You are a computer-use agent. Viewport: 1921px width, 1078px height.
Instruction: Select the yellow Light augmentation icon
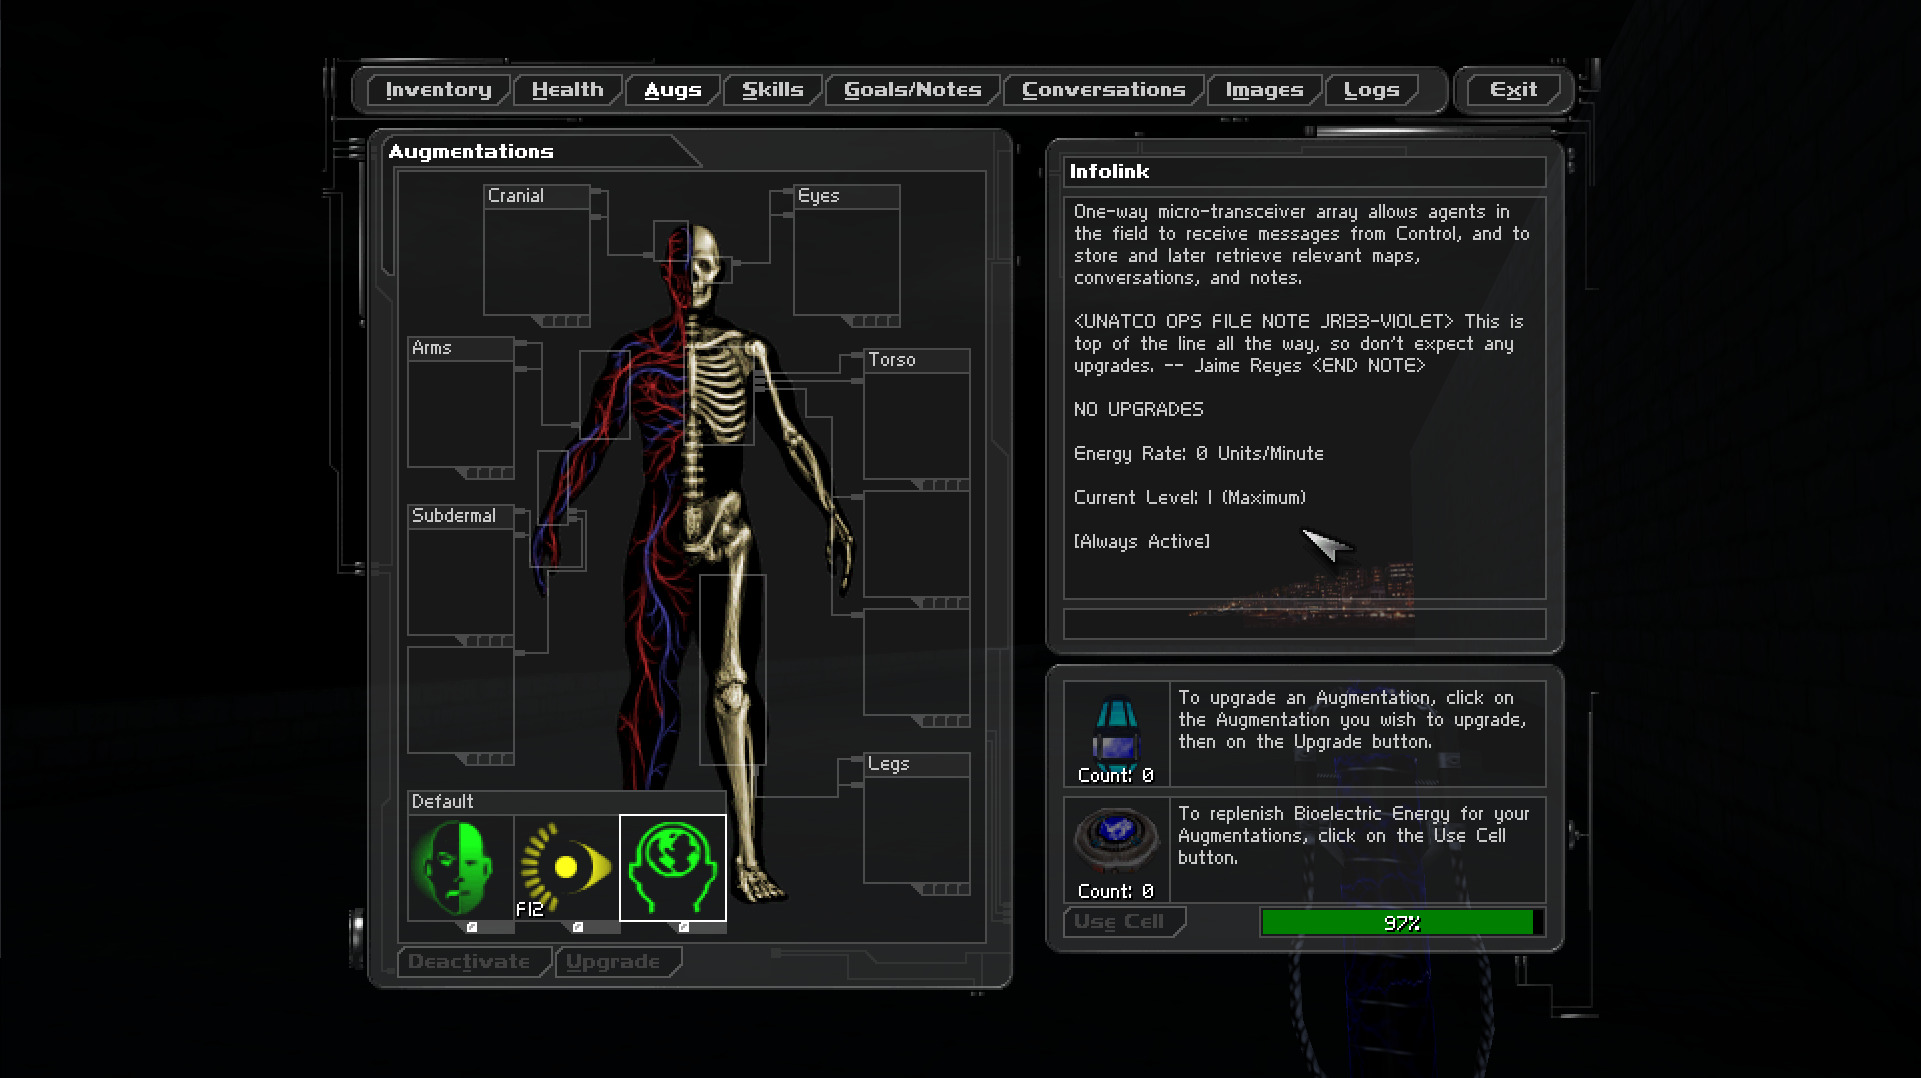(x=566, y=867)
